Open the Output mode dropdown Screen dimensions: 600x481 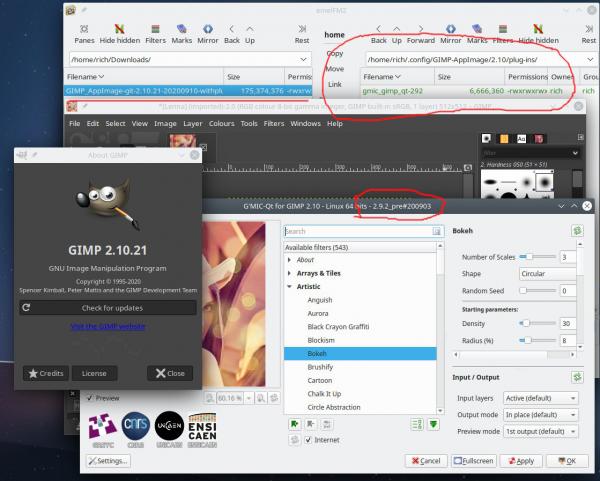(540, 415)
